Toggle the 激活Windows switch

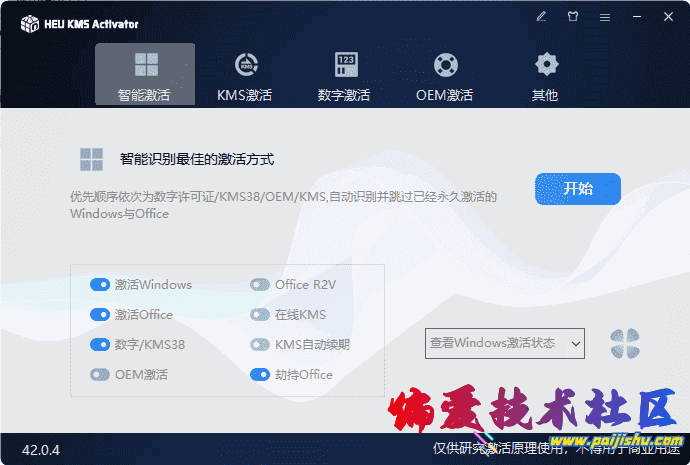(100, 285)
